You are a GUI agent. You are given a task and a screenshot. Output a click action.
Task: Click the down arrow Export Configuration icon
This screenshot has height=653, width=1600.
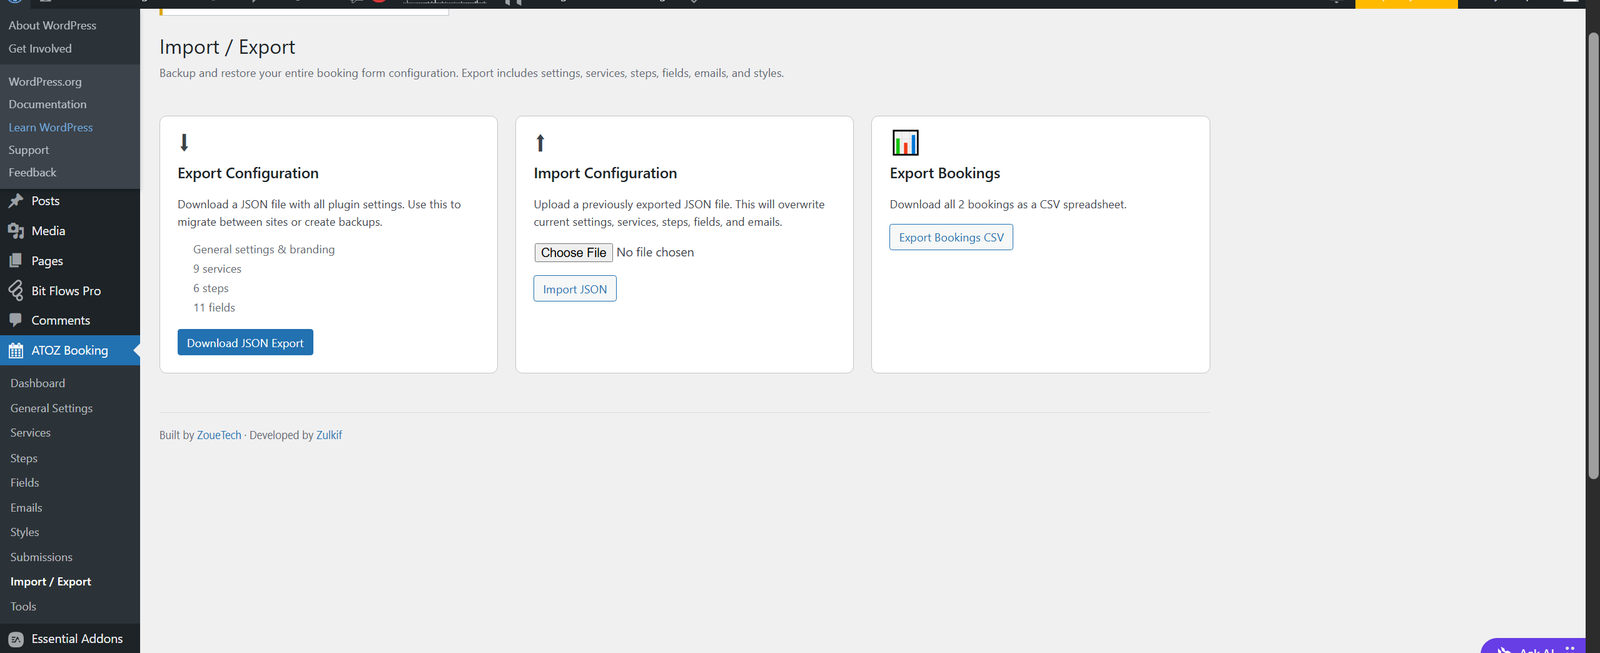(184, 143)
